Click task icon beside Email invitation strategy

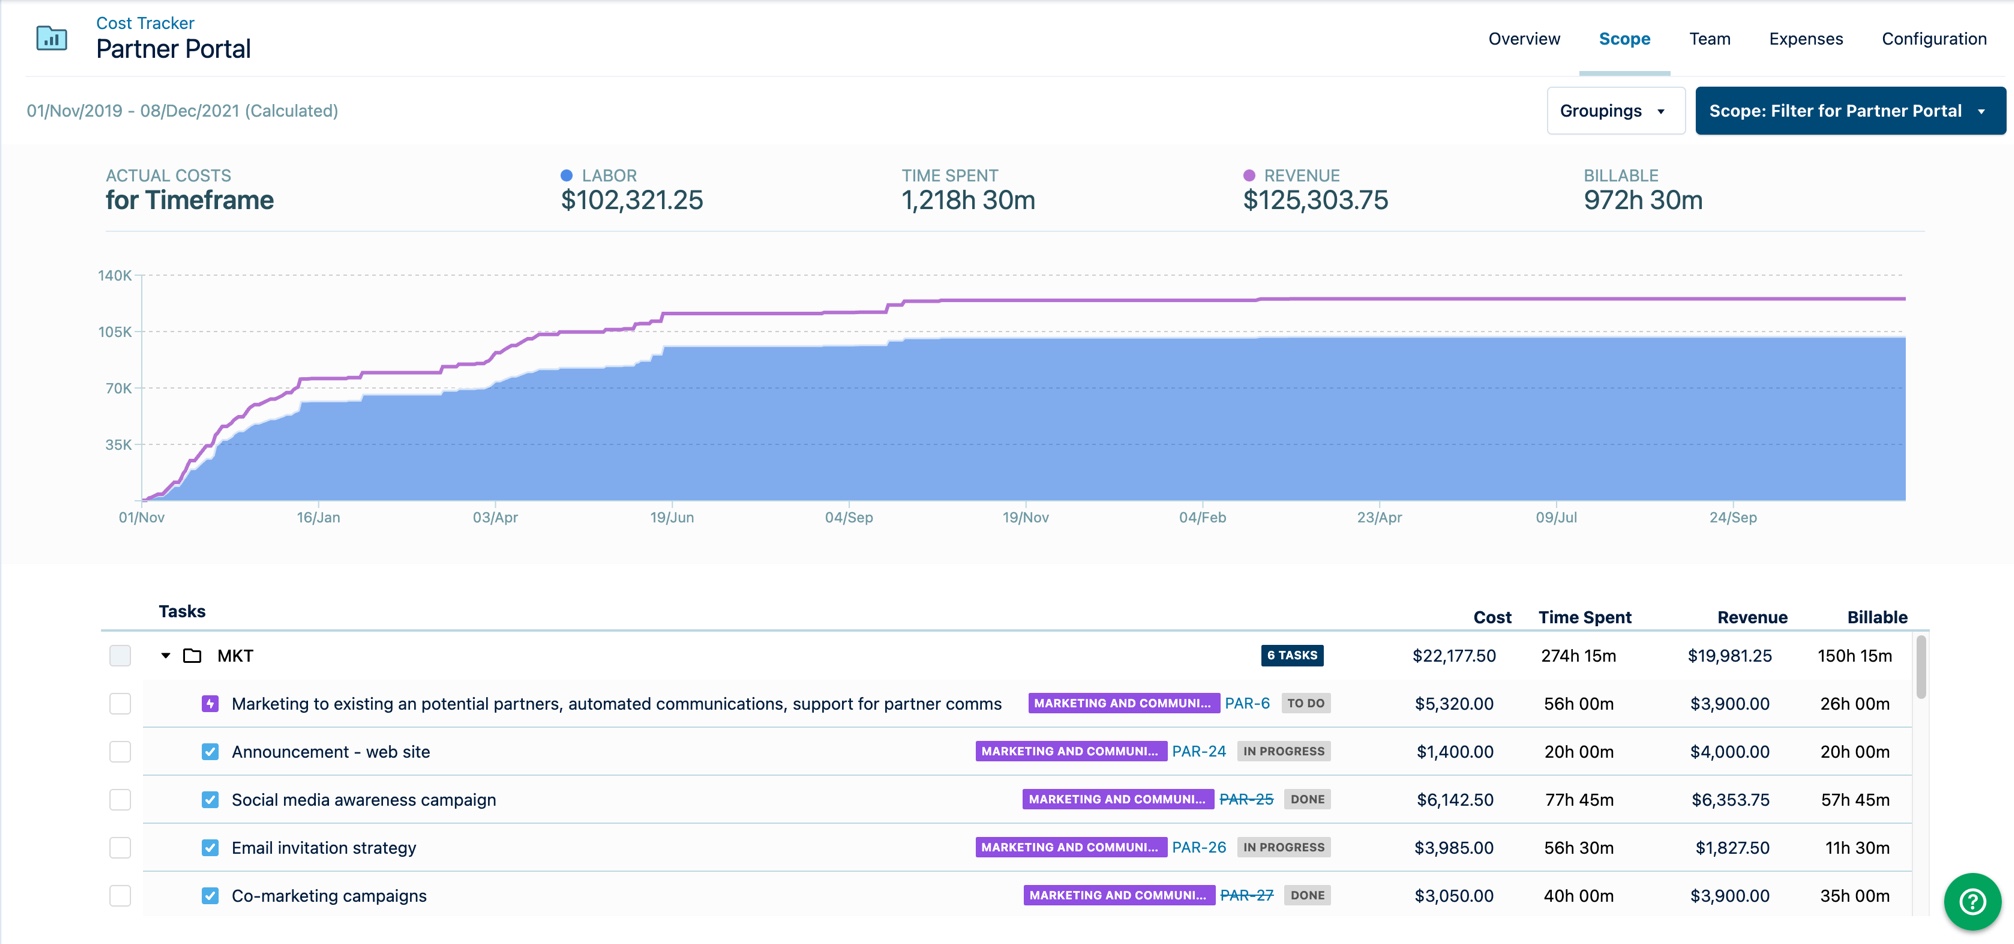(x=210, y=848)
